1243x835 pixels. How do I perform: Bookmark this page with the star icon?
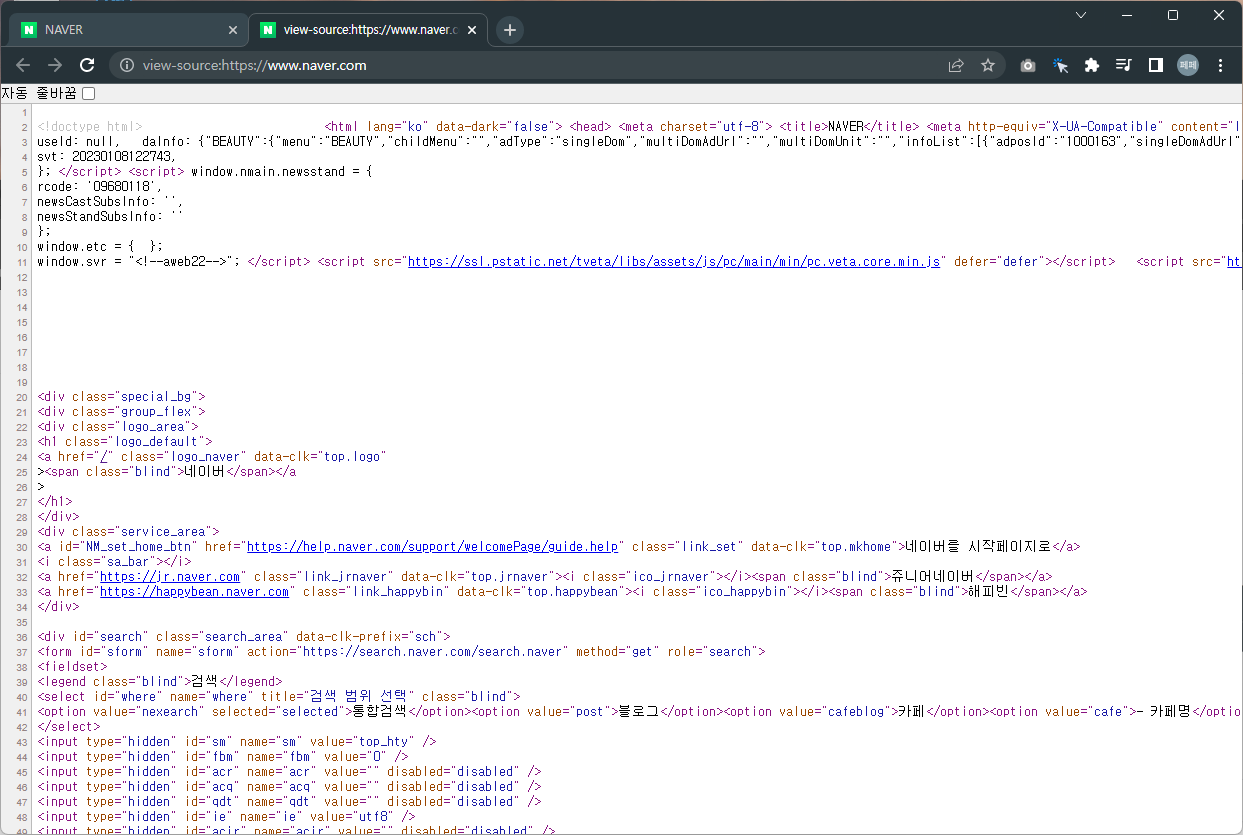pyautogui.click(x=988, y=65)
